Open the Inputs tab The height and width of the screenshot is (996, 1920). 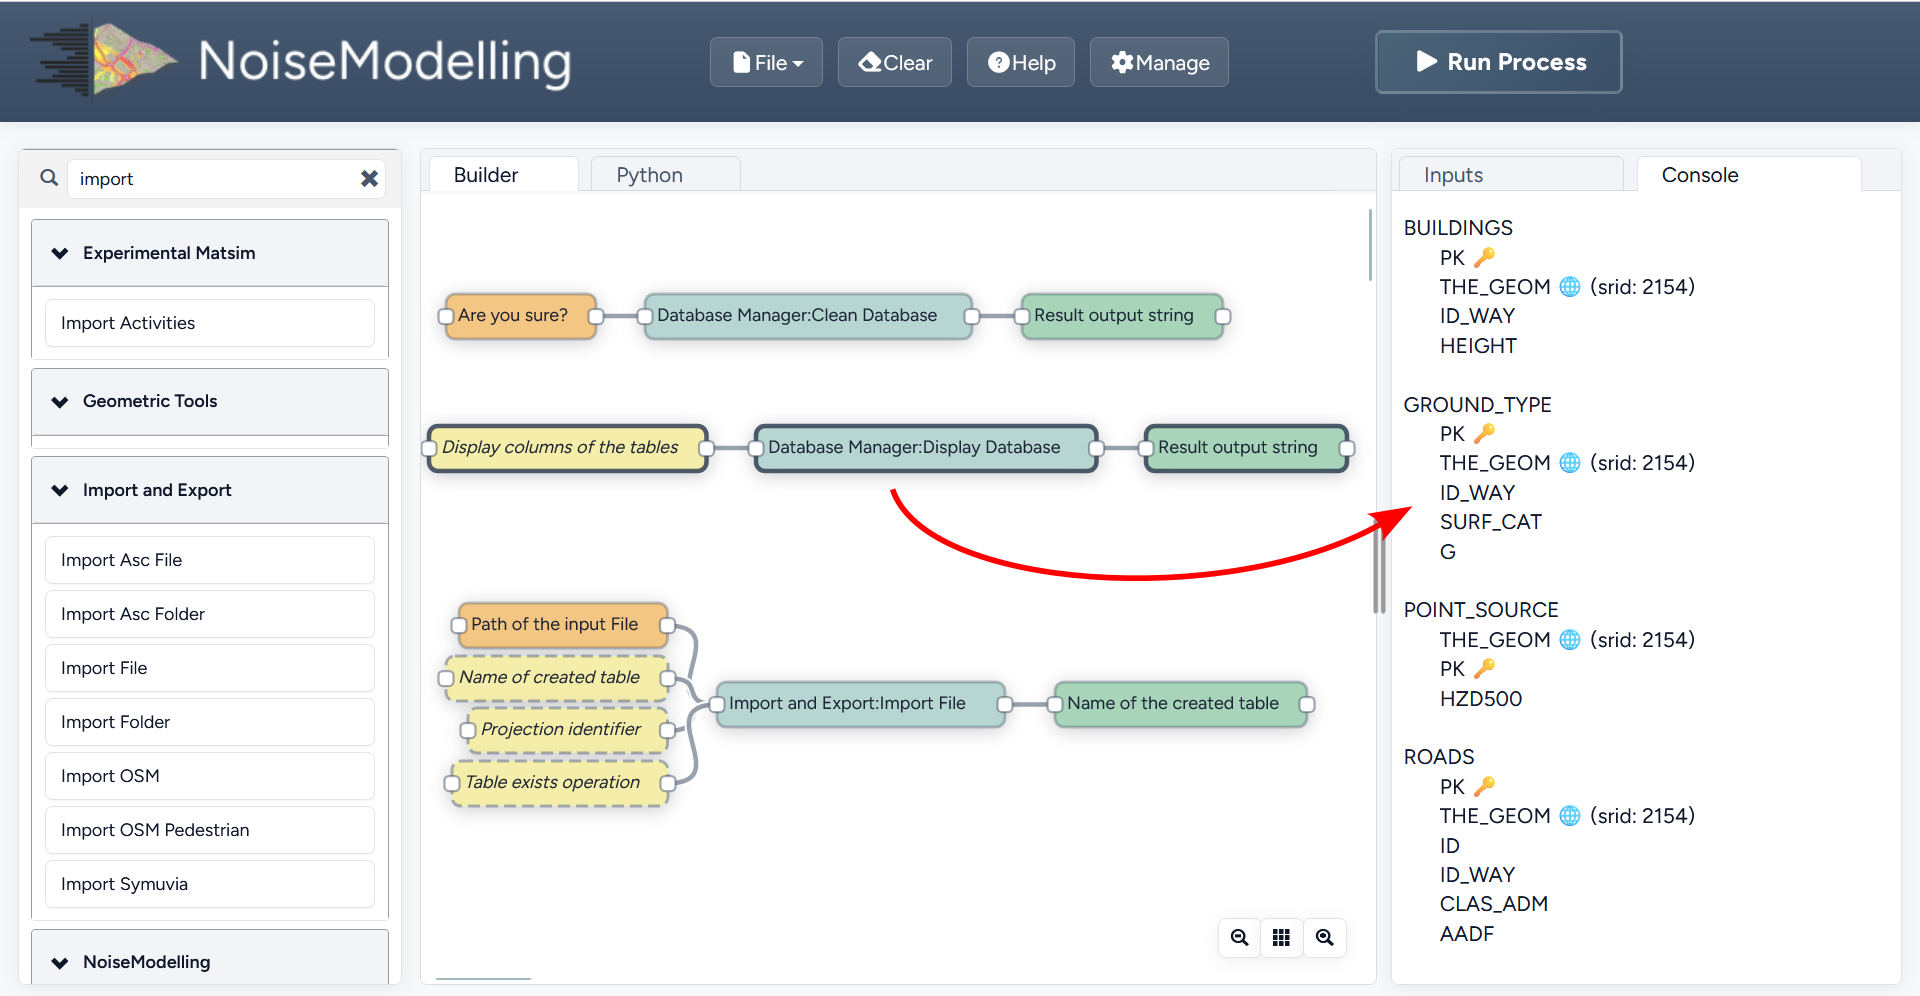coord(1510,174)
